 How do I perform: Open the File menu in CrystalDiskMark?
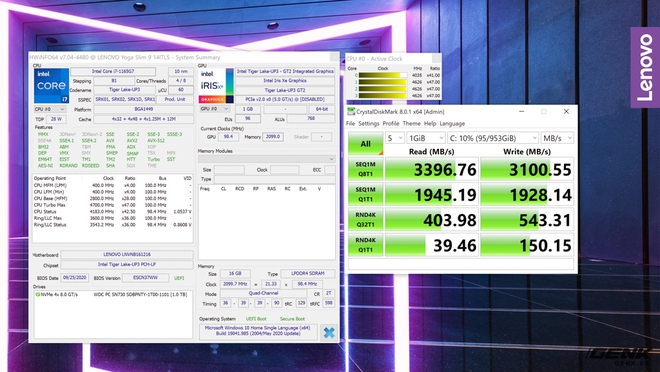click(350, 124)
